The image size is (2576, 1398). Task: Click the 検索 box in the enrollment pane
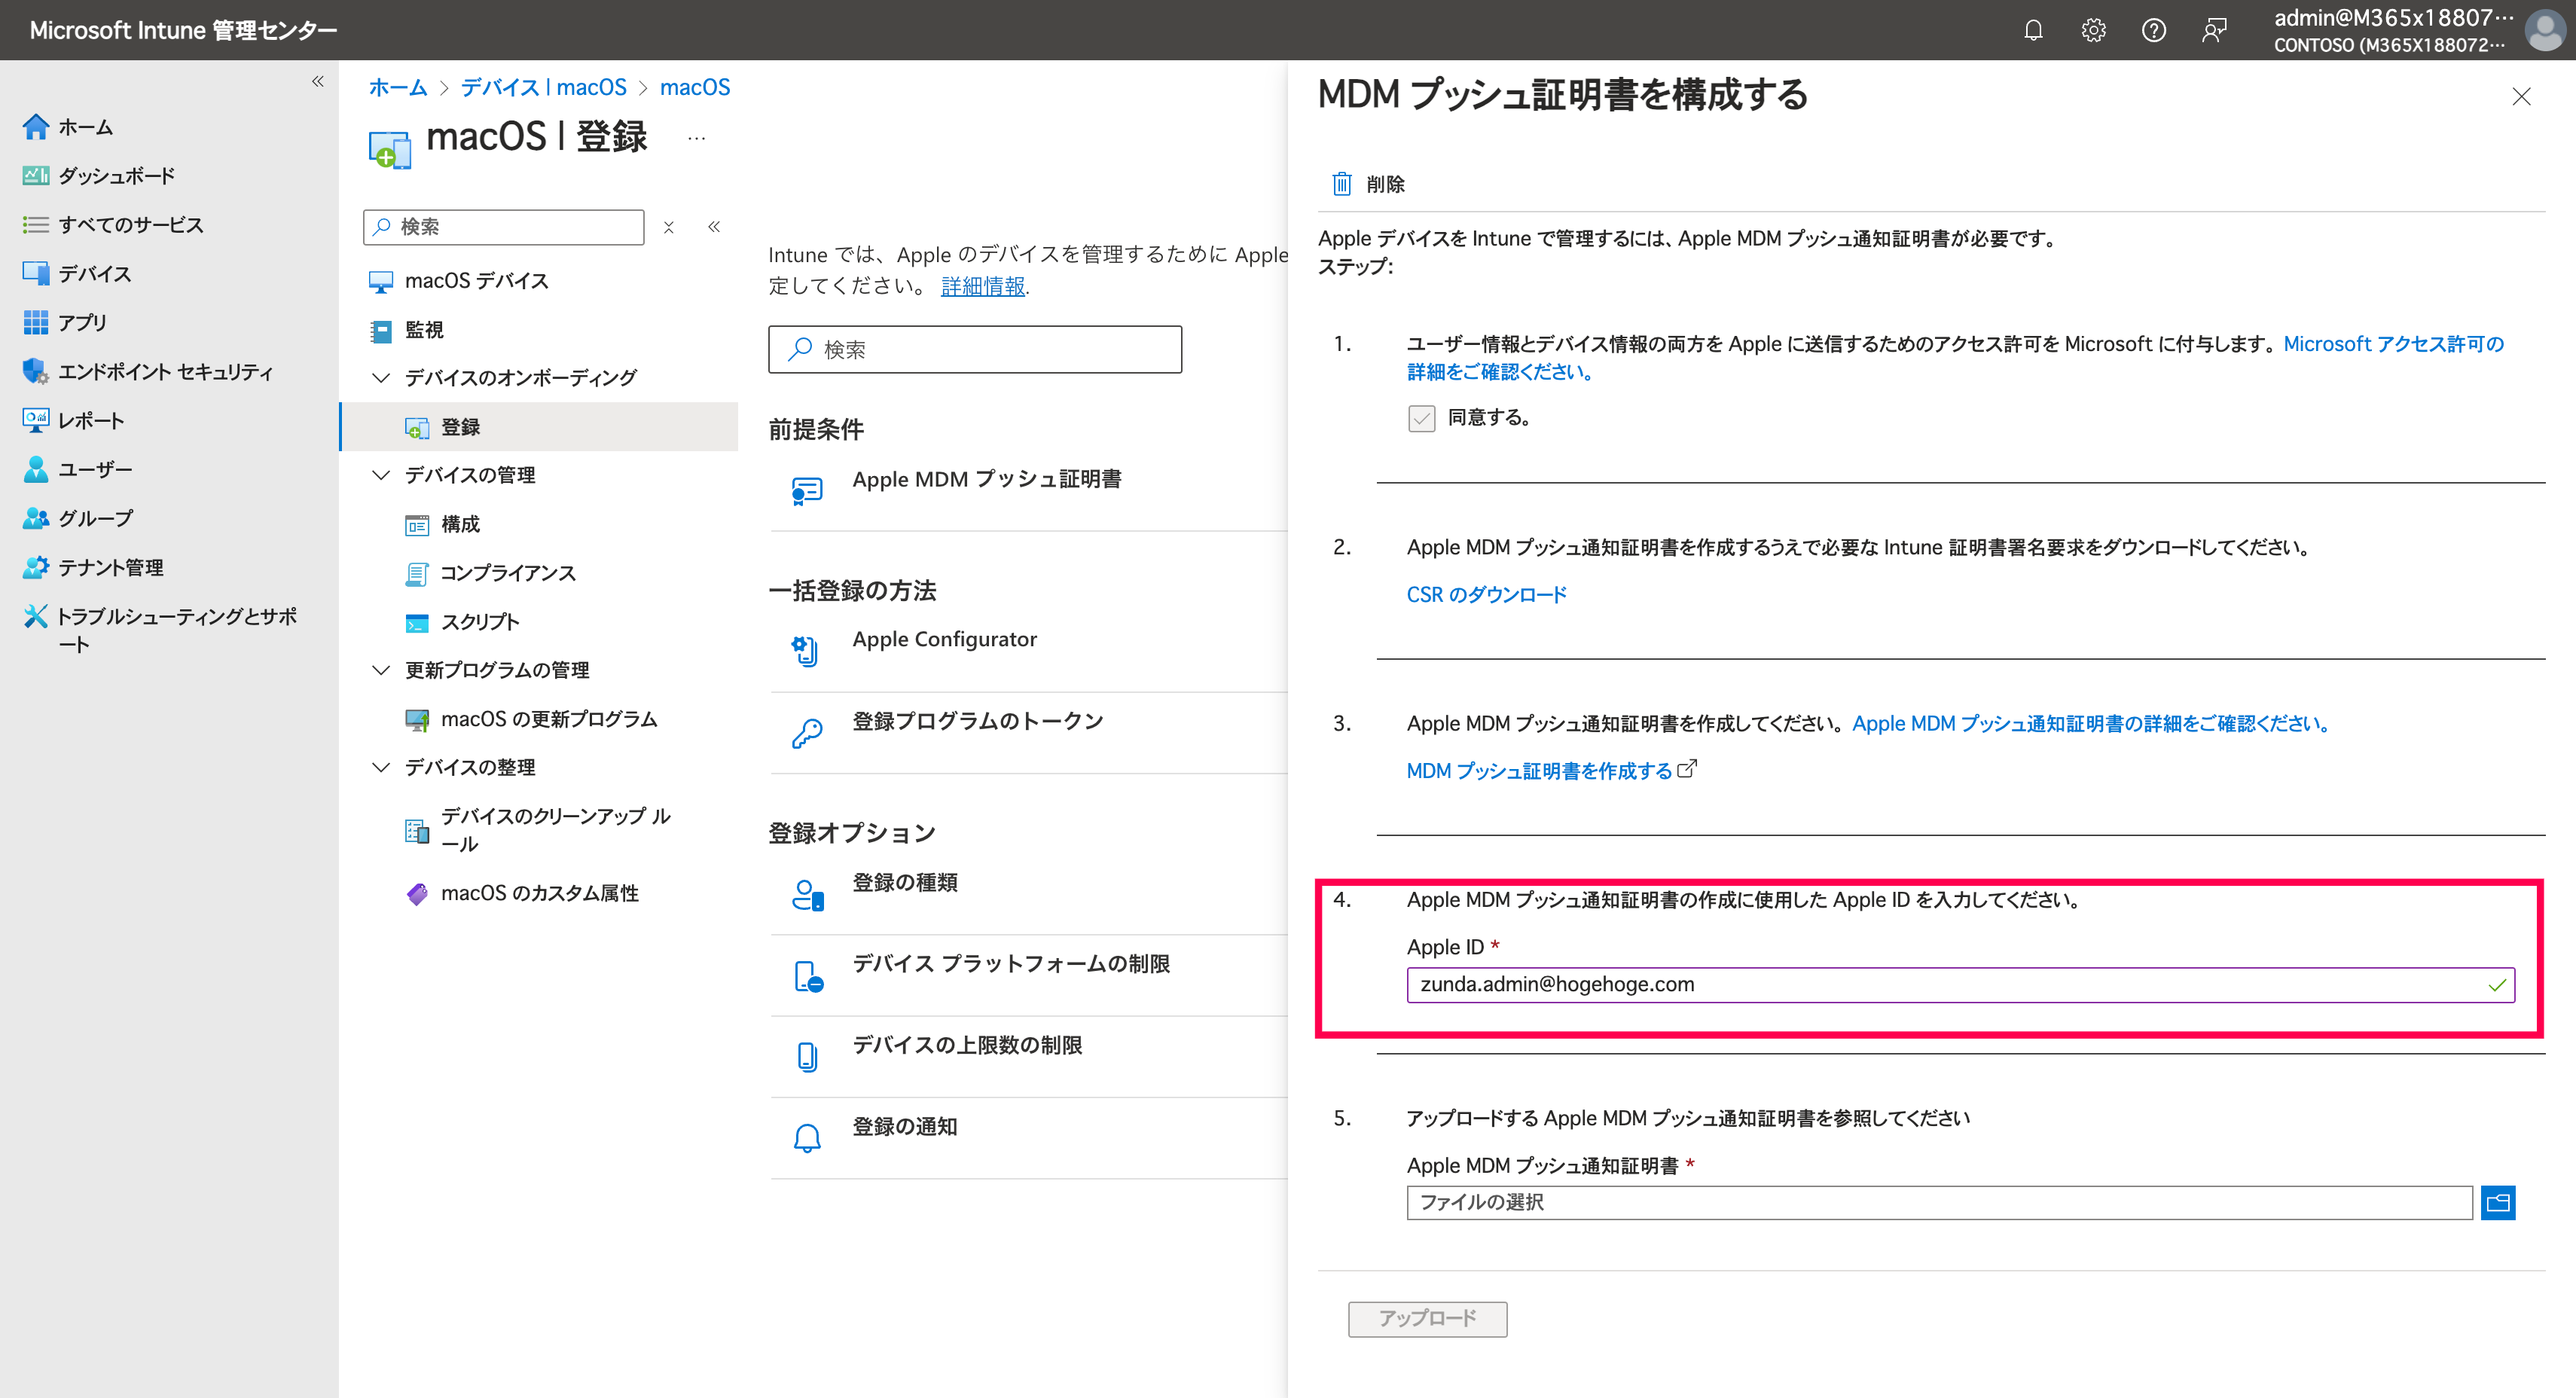(975, 349)
